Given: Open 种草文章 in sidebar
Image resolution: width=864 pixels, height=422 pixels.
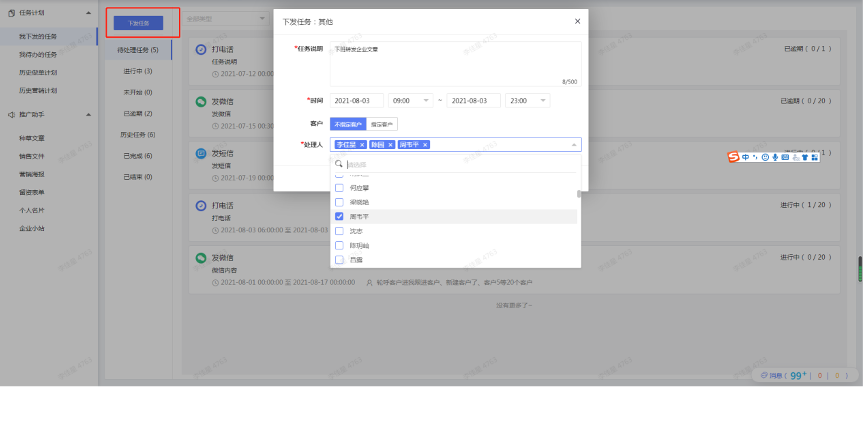Looking at the screenshot, I should point(32,138).
